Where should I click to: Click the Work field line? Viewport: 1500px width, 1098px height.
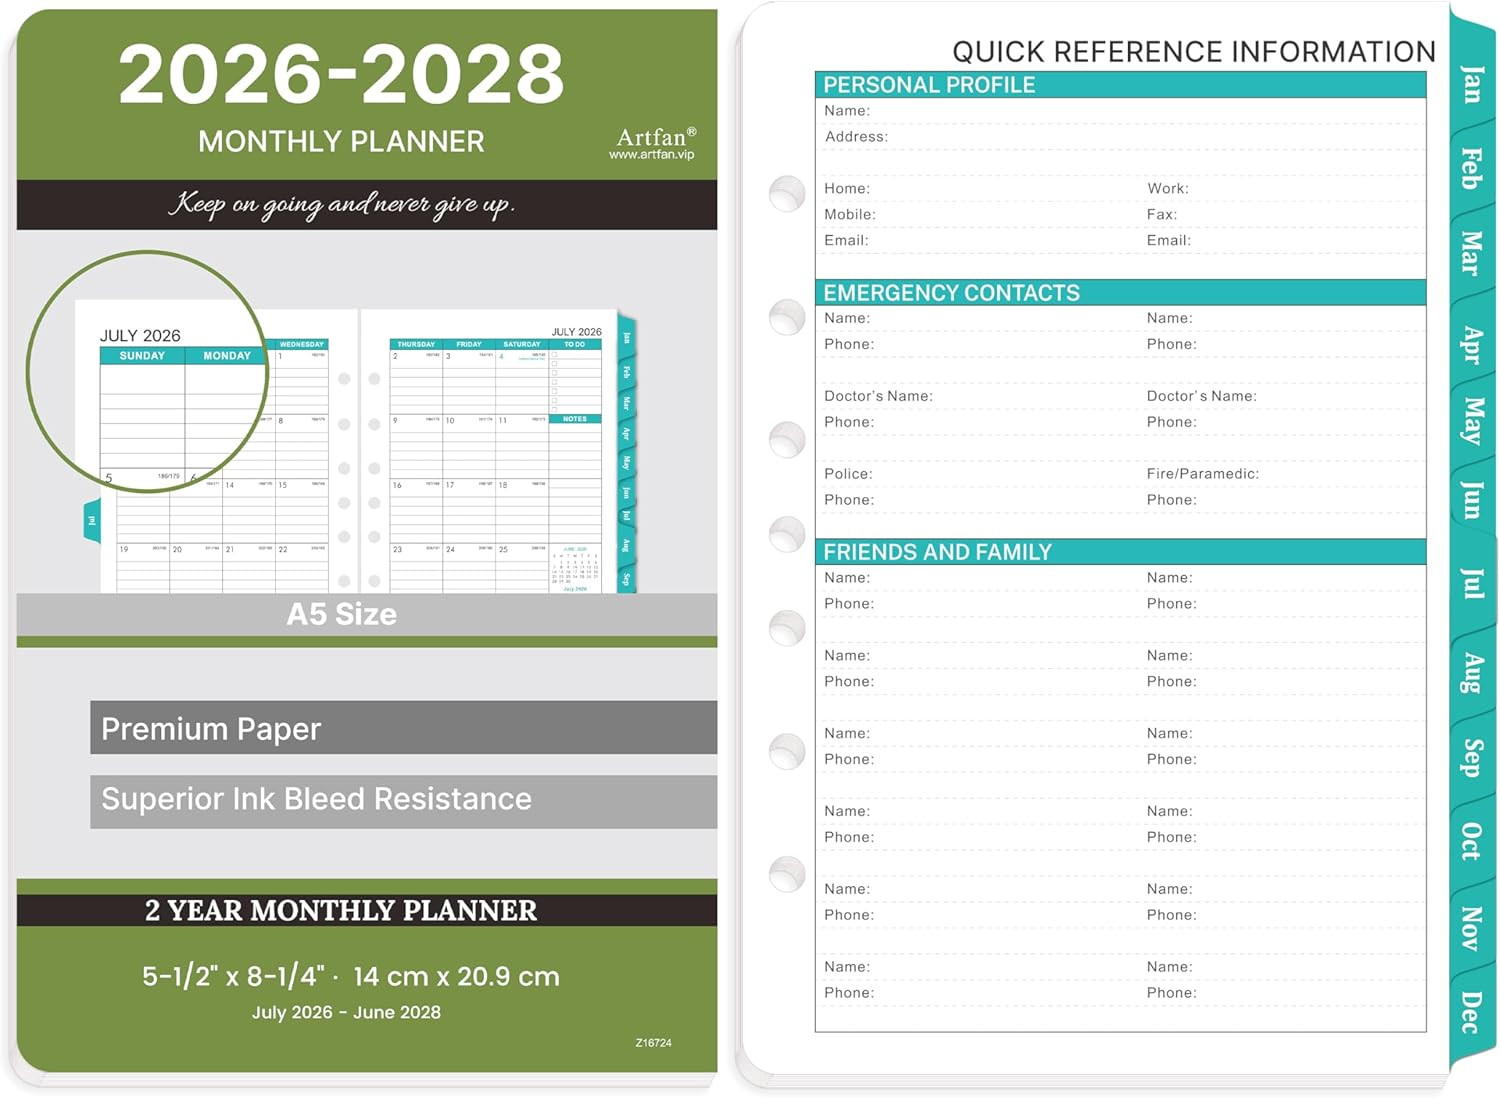(x=1285, y=189)
